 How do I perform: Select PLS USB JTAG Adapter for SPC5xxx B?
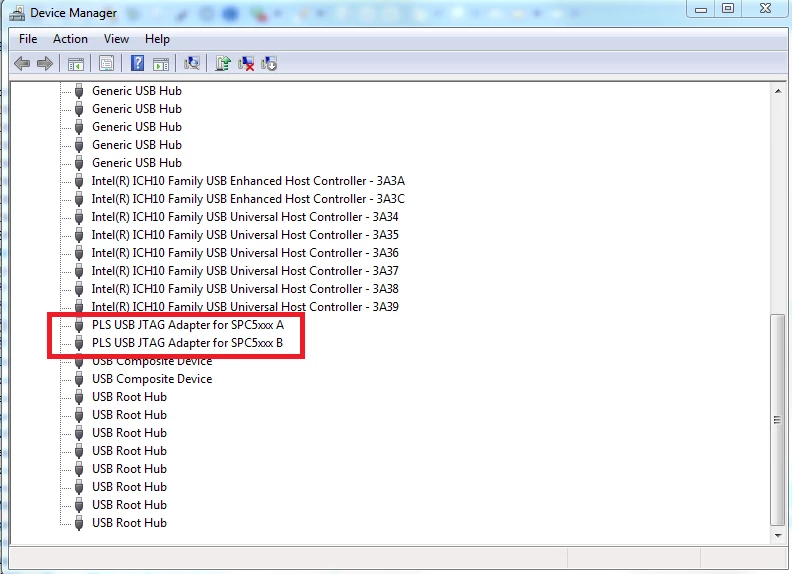187,343
